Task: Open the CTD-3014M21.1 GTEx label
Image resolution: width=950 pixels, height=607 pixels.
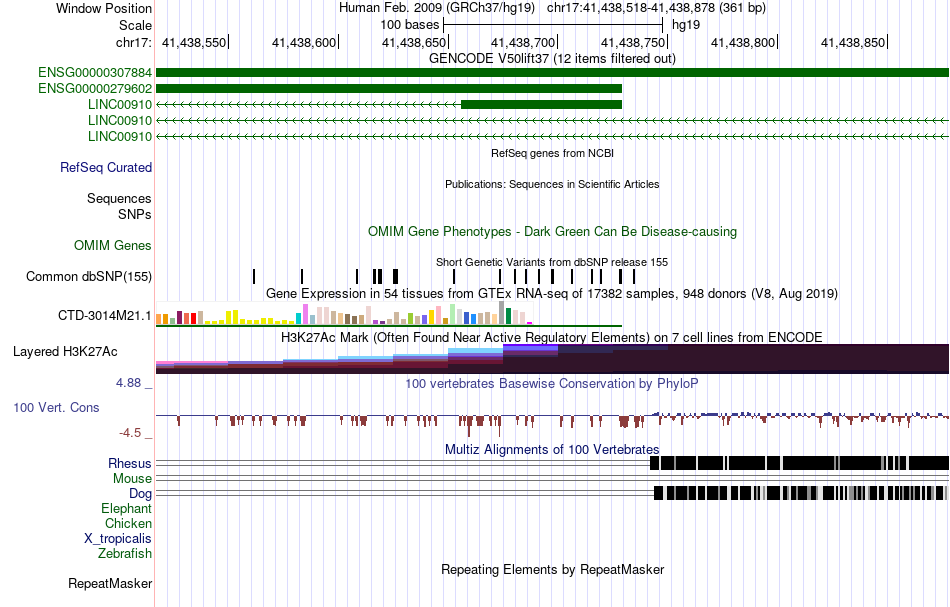Action: coord(105,316)
